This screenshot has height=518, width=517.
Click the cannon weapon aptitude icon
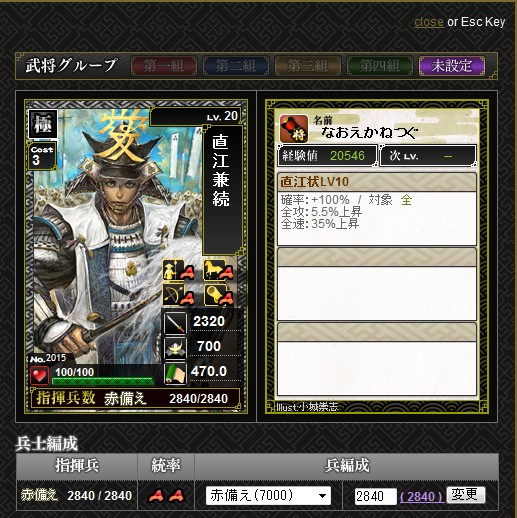213,294
